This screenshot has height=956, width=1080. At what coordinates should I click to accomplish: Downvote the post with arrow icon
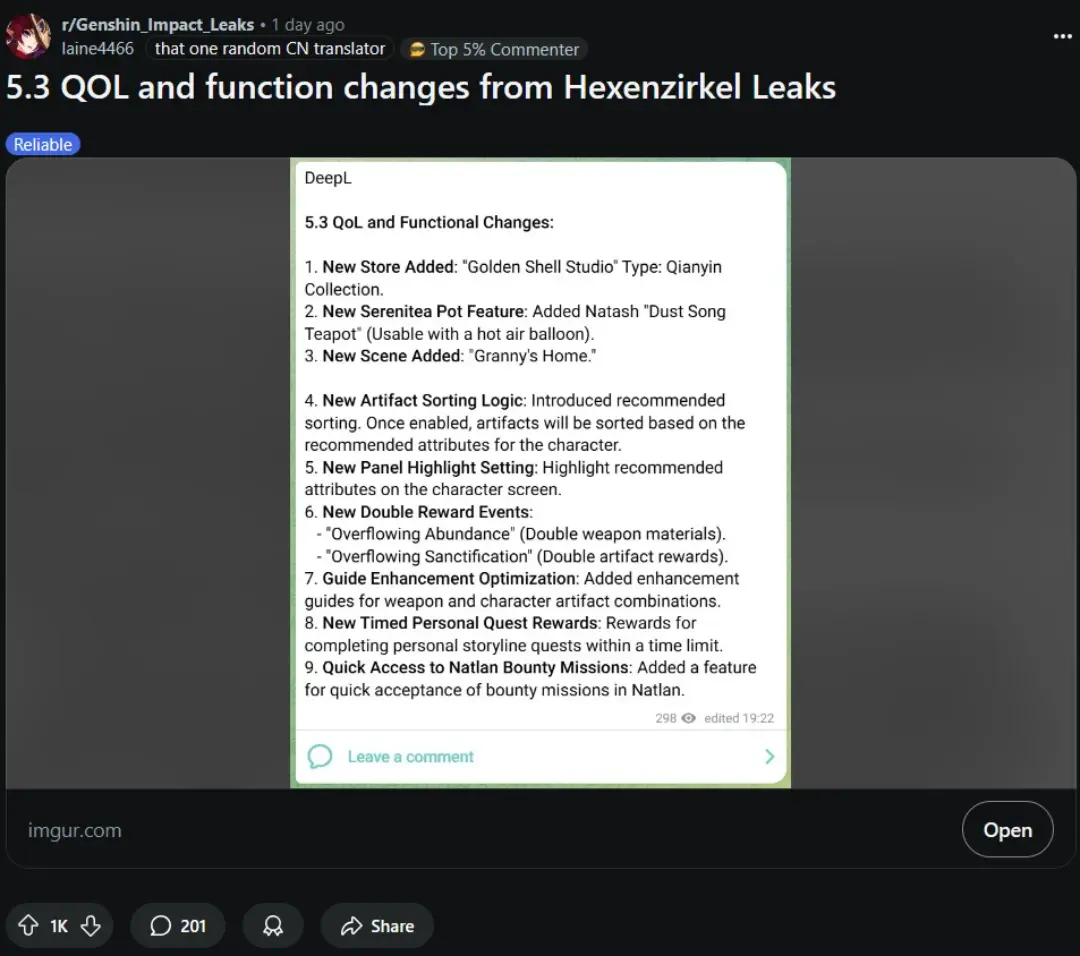click(91, 925)
